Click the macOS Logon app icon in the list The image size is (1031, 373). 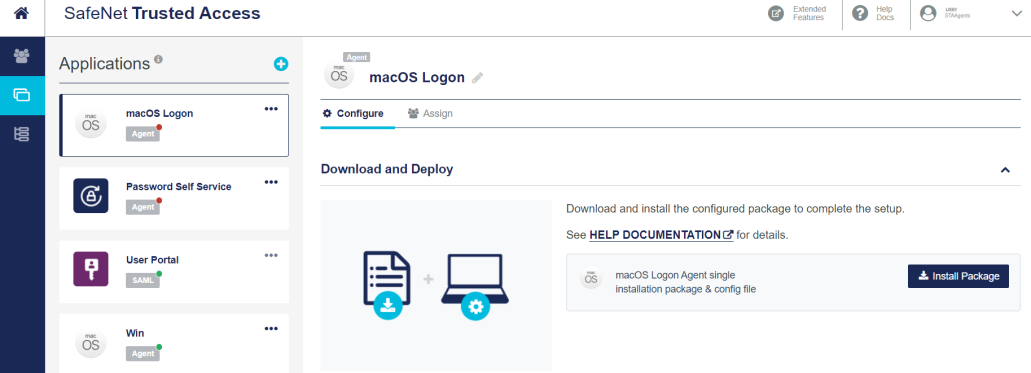(91, 124)
